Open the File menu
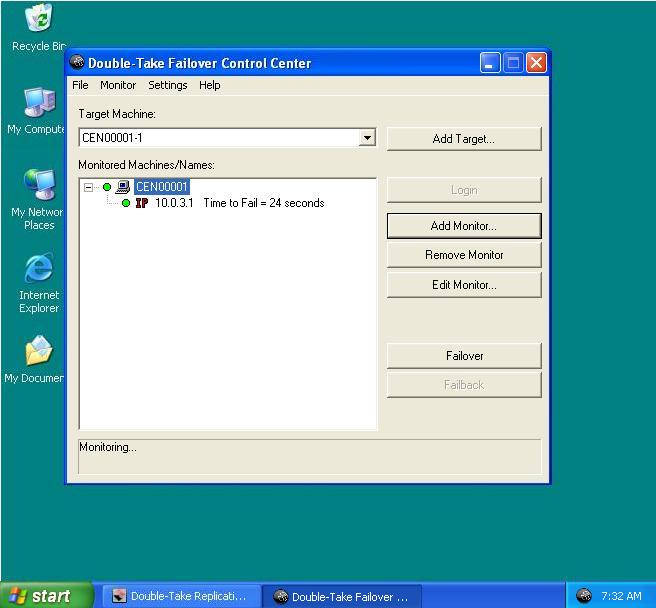The height and width of the screenshot is (608, 656). 80,85
